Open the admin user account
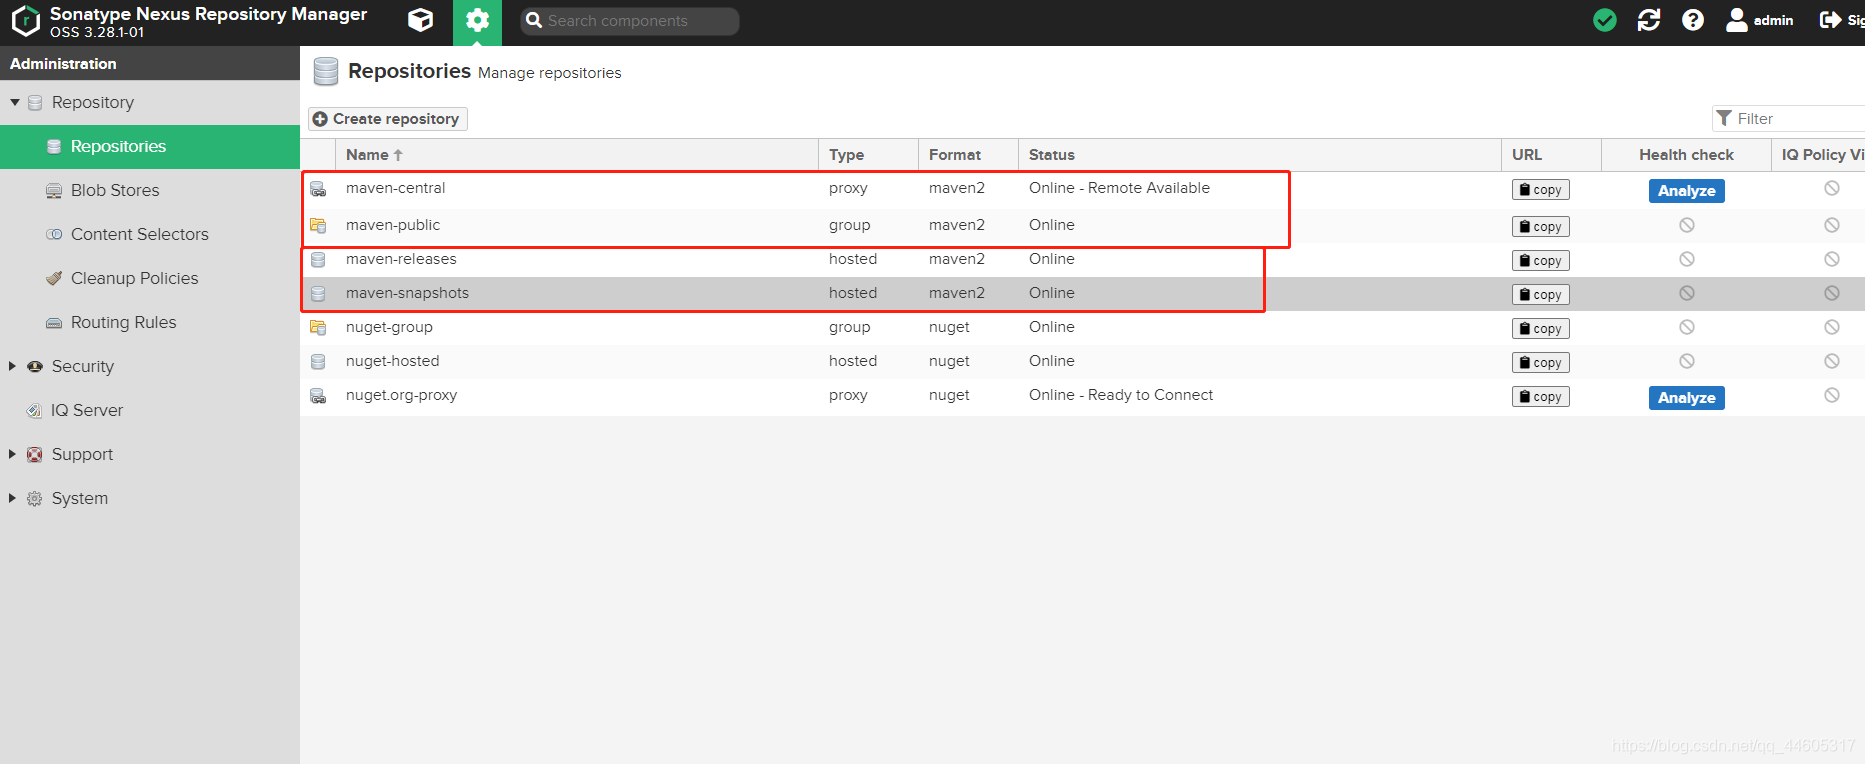Viewport: 1865px width, 764px height. (x=1760, y=20)
